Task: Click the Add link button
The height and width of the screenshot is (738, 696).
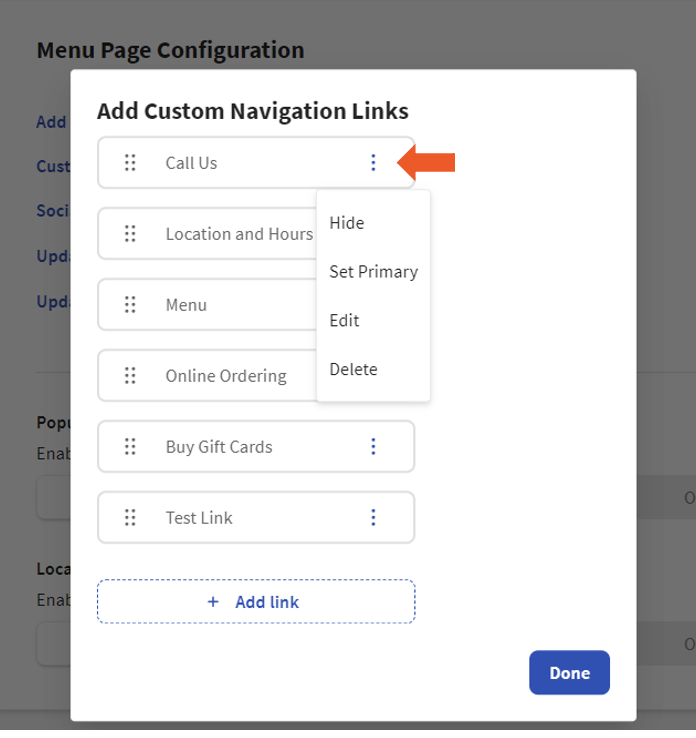Action: point(256,602)
